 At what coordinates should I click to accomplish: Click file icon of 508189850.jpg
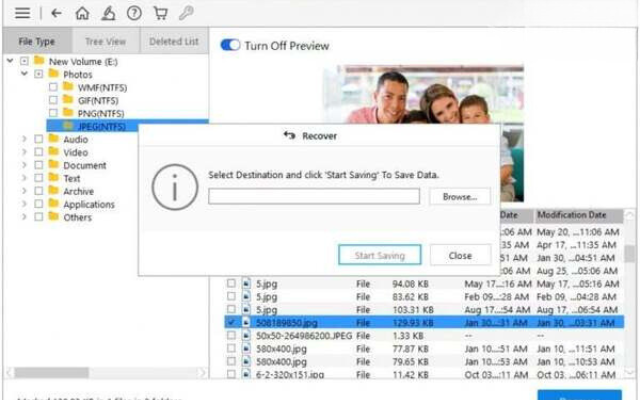pos(246,322)
